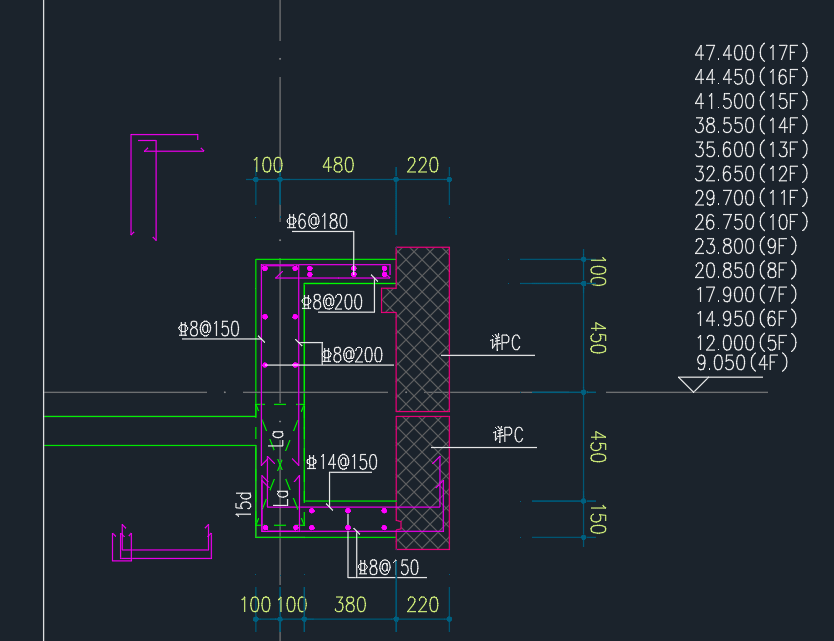Click the upper cross-hatched PC panel
Viewport: 834px width, 641px height.
[423, 330]
